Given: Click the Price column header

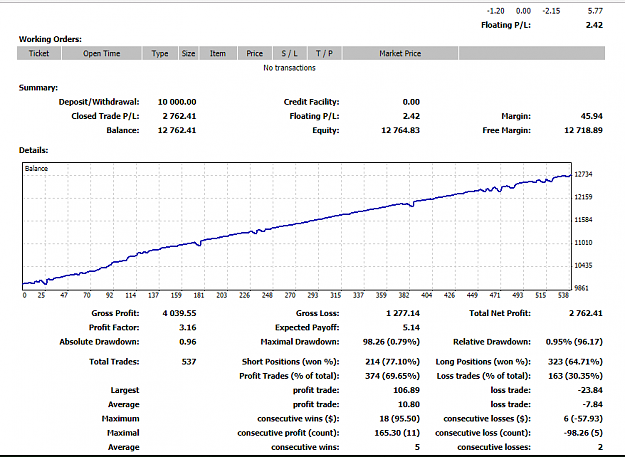Looking at the screenshot, I should 255,53.
